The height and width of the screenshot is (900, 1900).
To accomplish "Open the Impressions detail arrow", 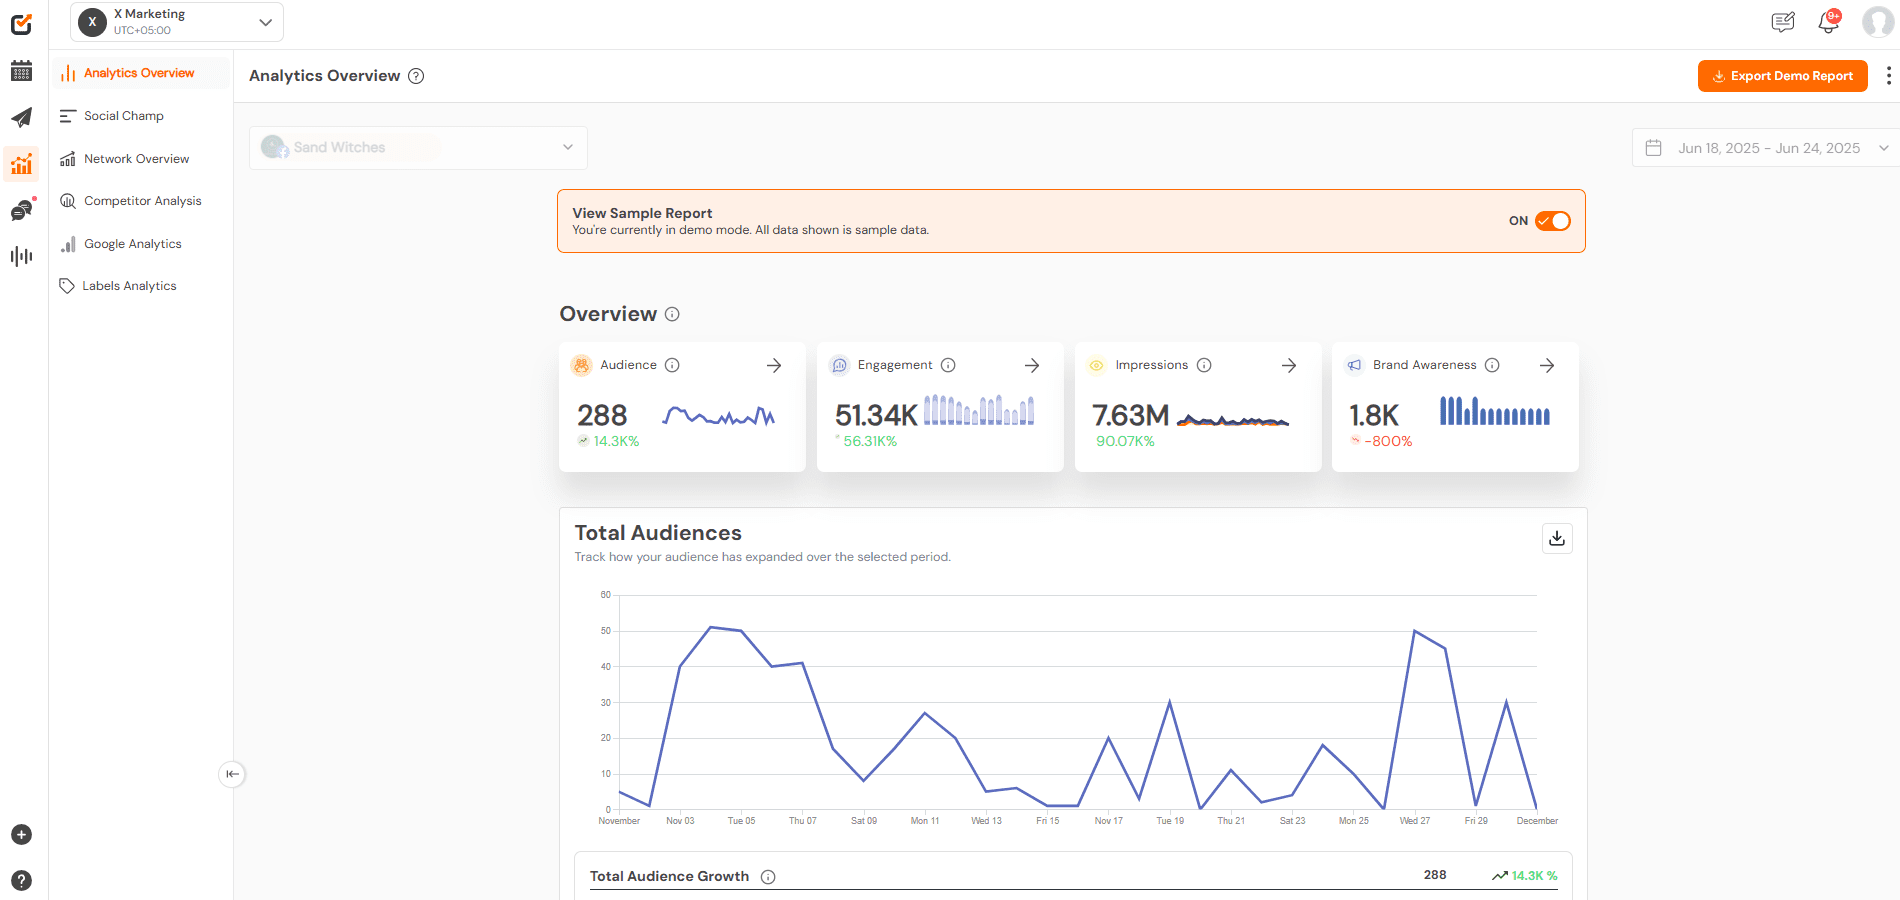I will (x=1288, y=365).
